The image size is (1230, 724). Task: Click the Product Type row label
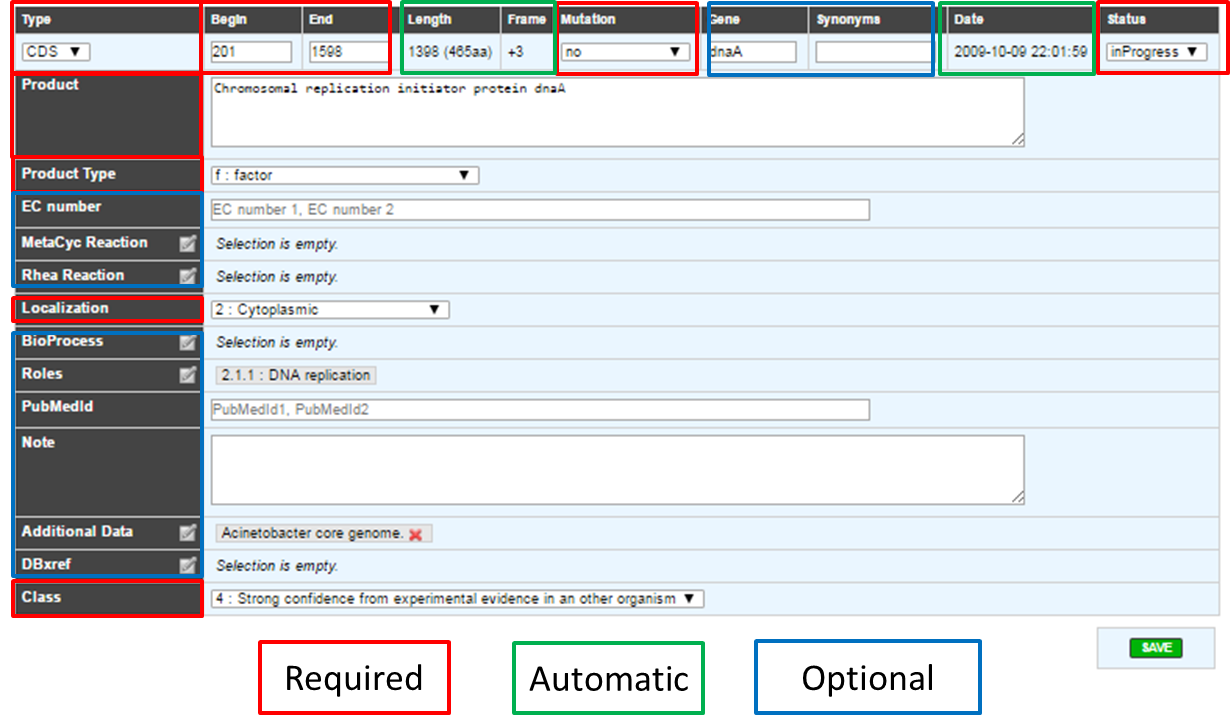(69, 174)
